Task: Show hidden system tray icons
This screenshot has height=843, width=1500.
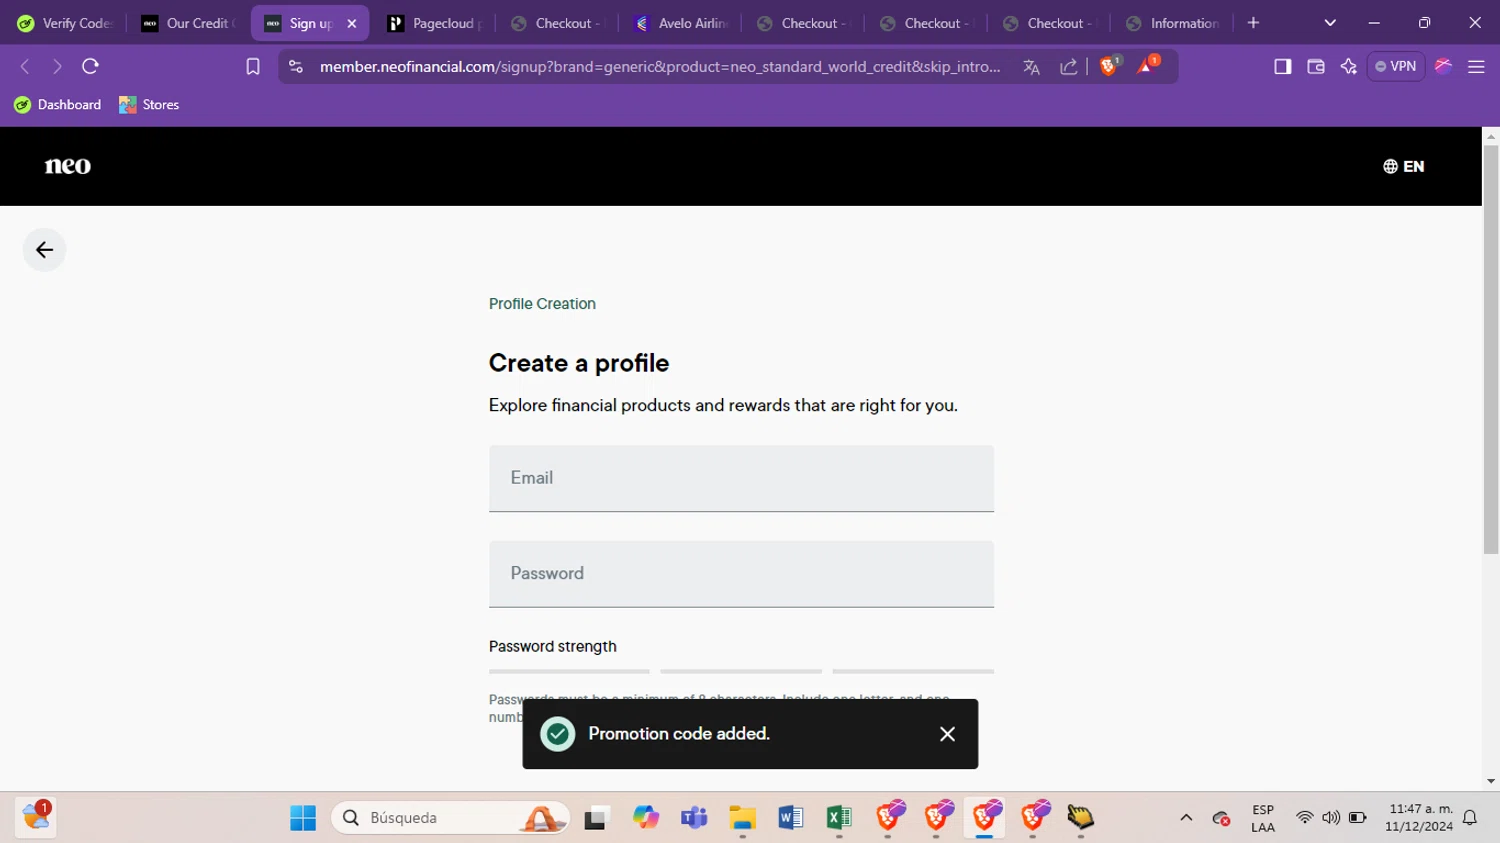Action: [x=1186, y=818]
